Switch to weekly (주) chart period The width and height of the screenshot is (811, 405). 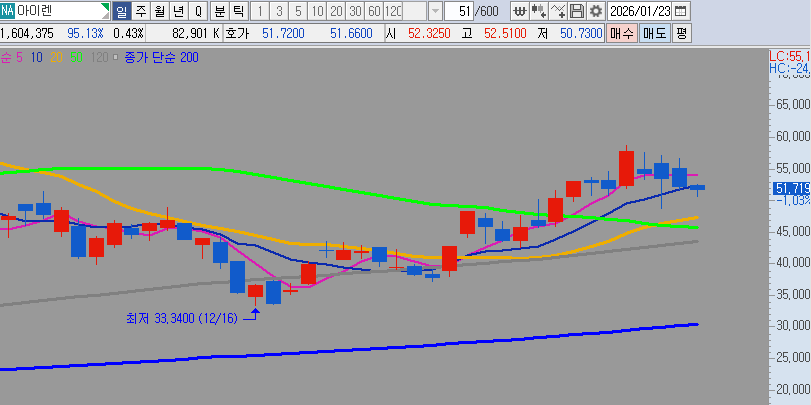point(141,10)
